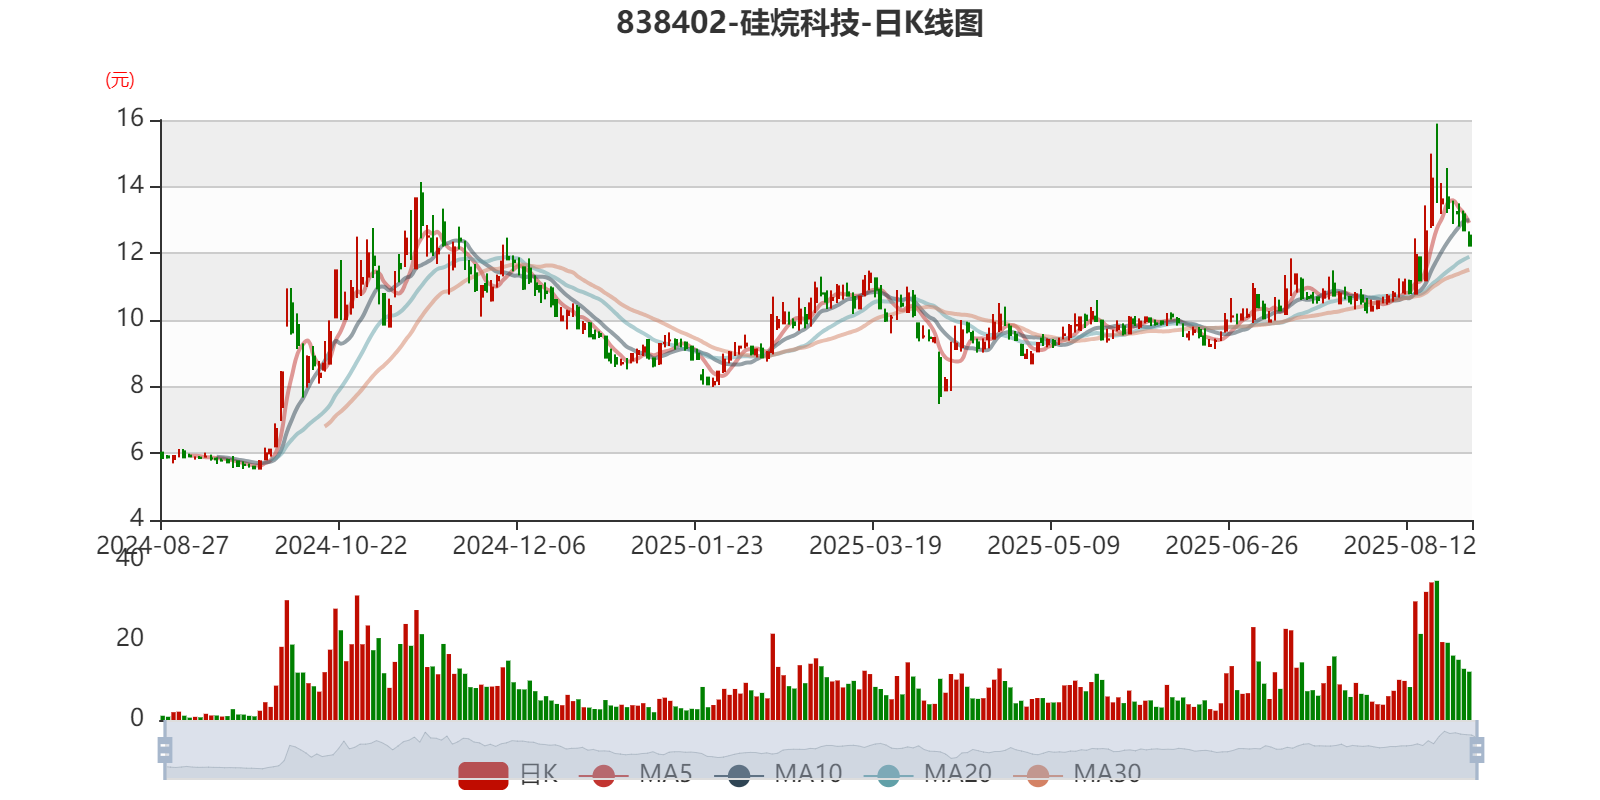
Task: Click the 2024-08-27 date axis label
Action: pyautogui.click(x=162, y=546)
